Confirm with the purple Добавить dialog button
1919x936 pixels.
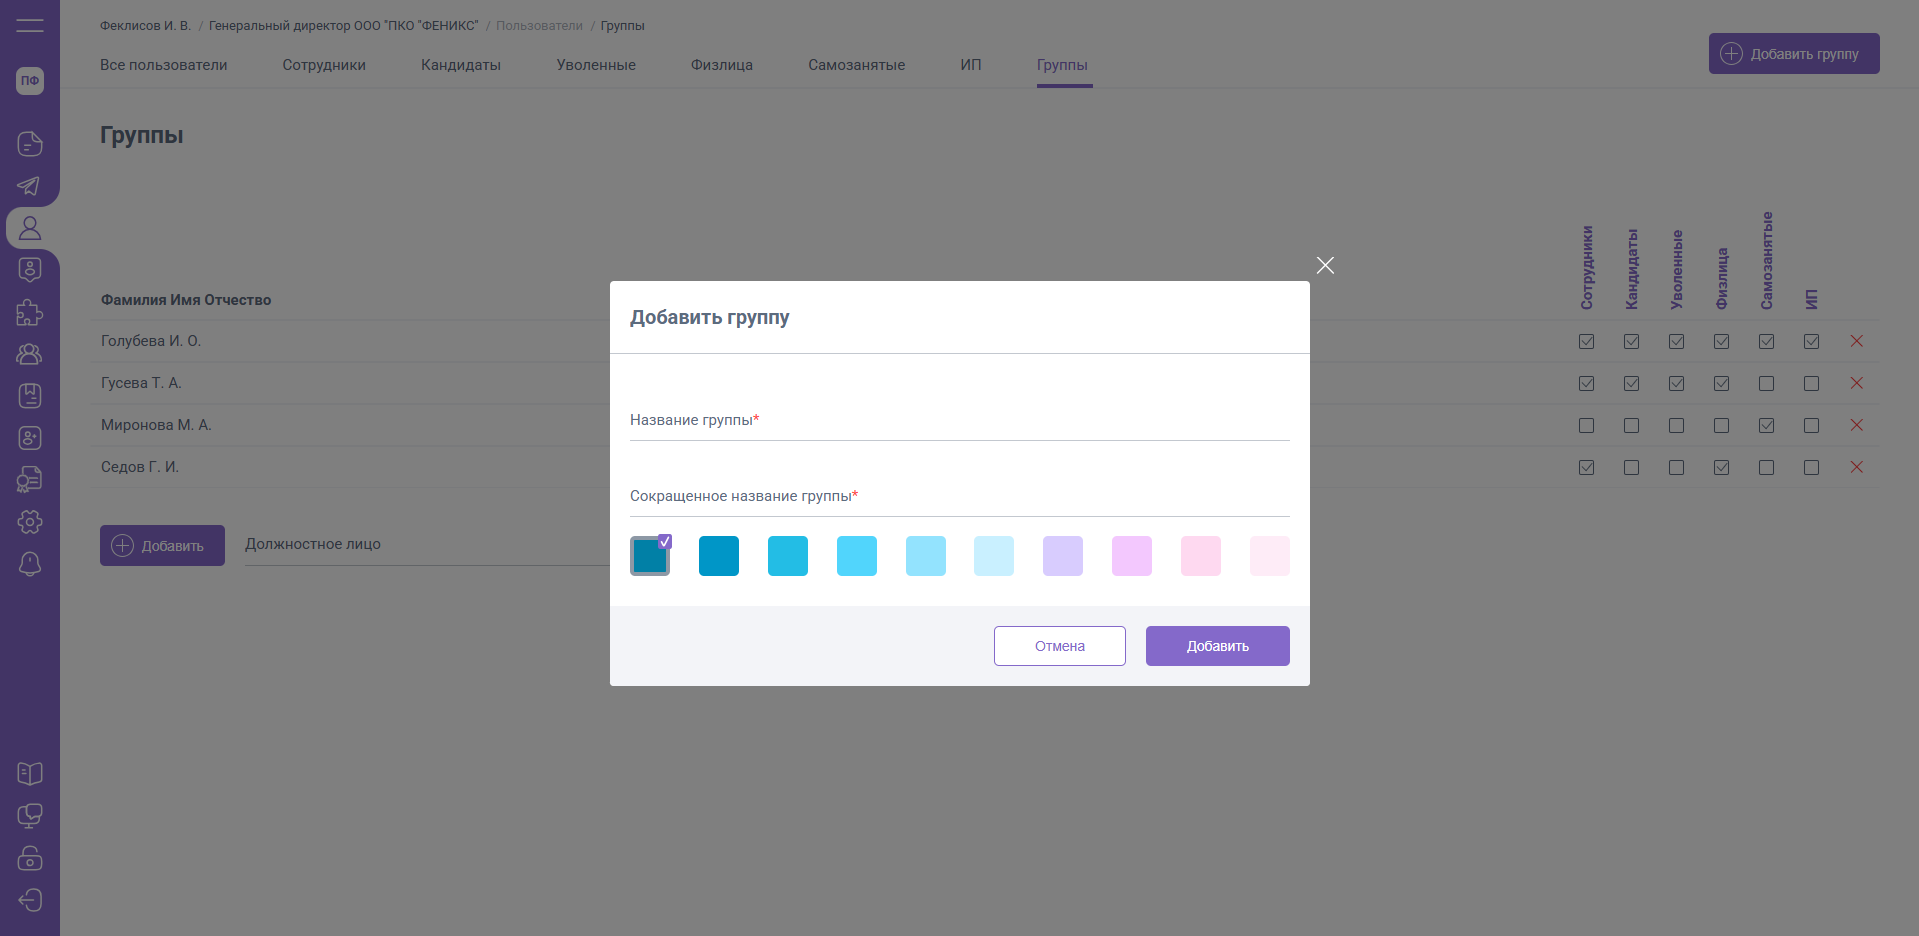[1217, 646]
